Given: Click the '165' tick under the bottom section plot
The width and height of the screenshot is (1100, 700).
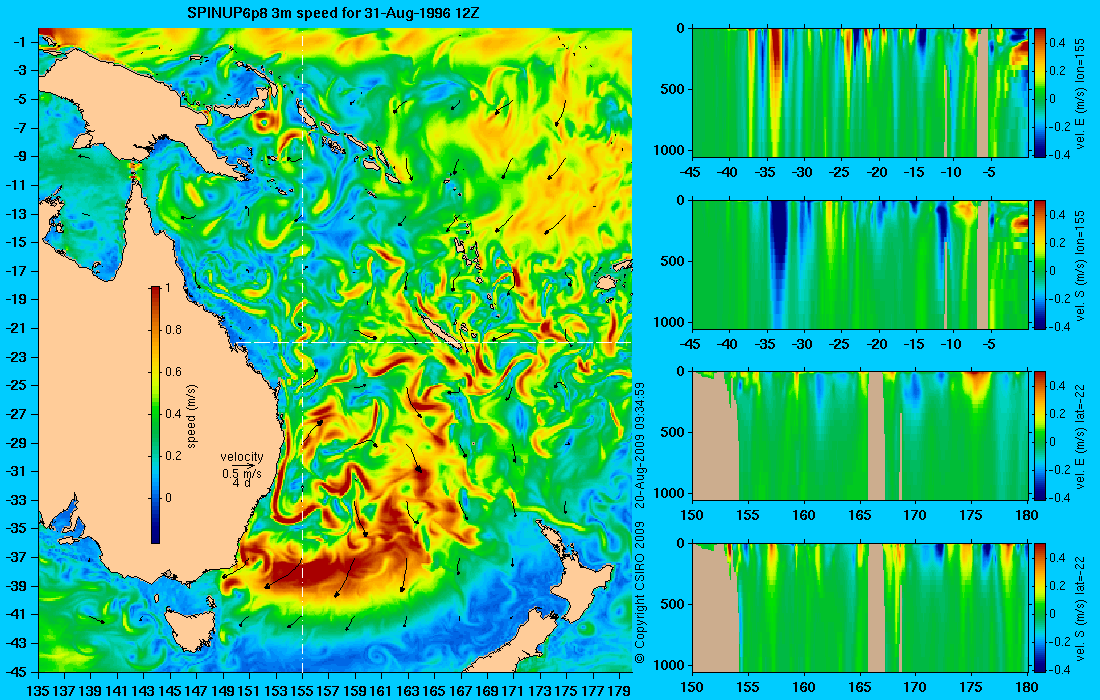Looking at the screenshot, I should pos(859,687).
